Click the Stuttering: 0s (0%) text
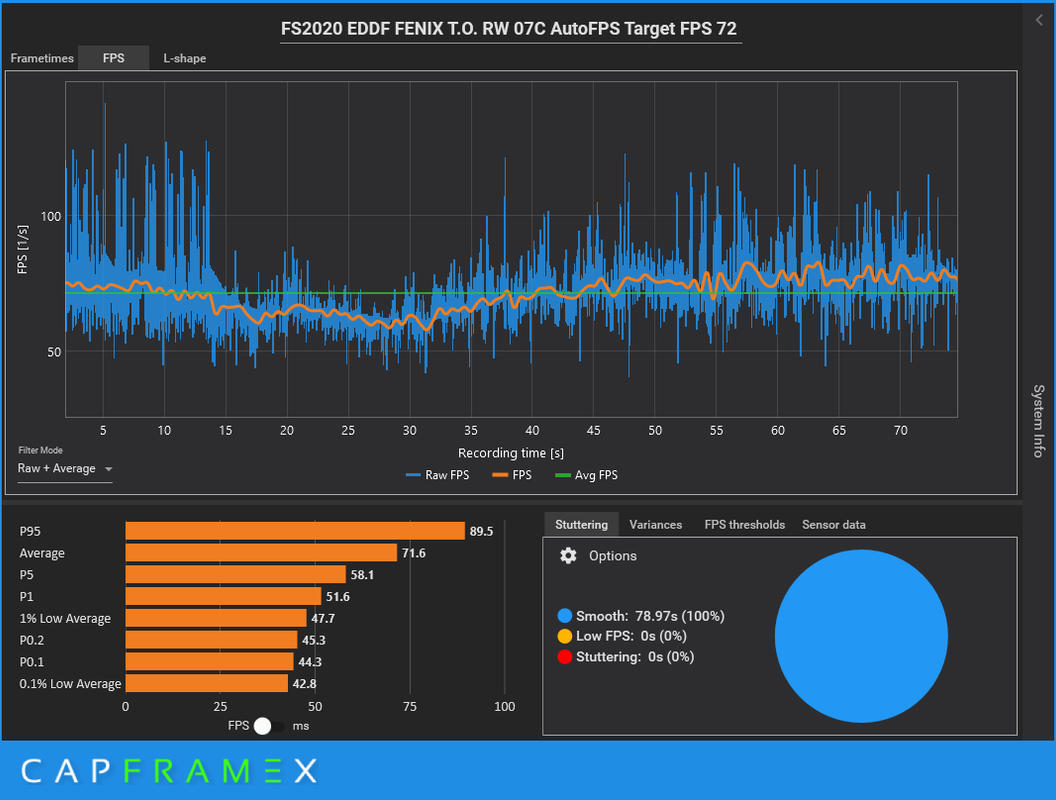Viewport: 1056px width, 800px height. 634,657
